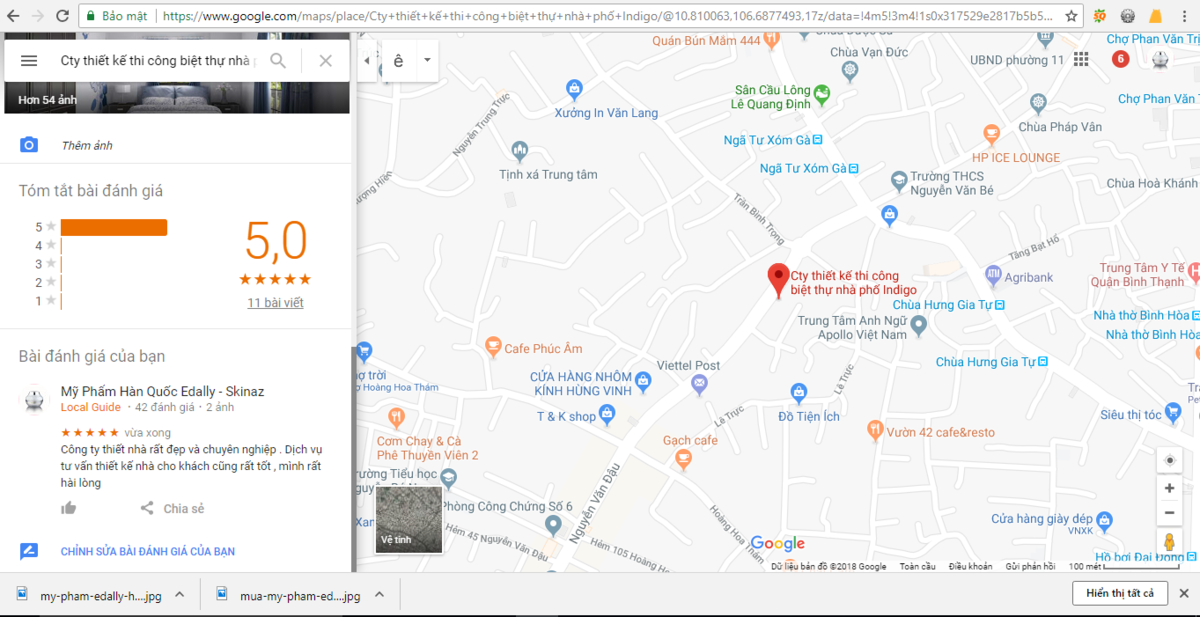Click the Xưởng In Văn Lang shop marker
The height and width of the screenshot is (617, 1200).
574,89
